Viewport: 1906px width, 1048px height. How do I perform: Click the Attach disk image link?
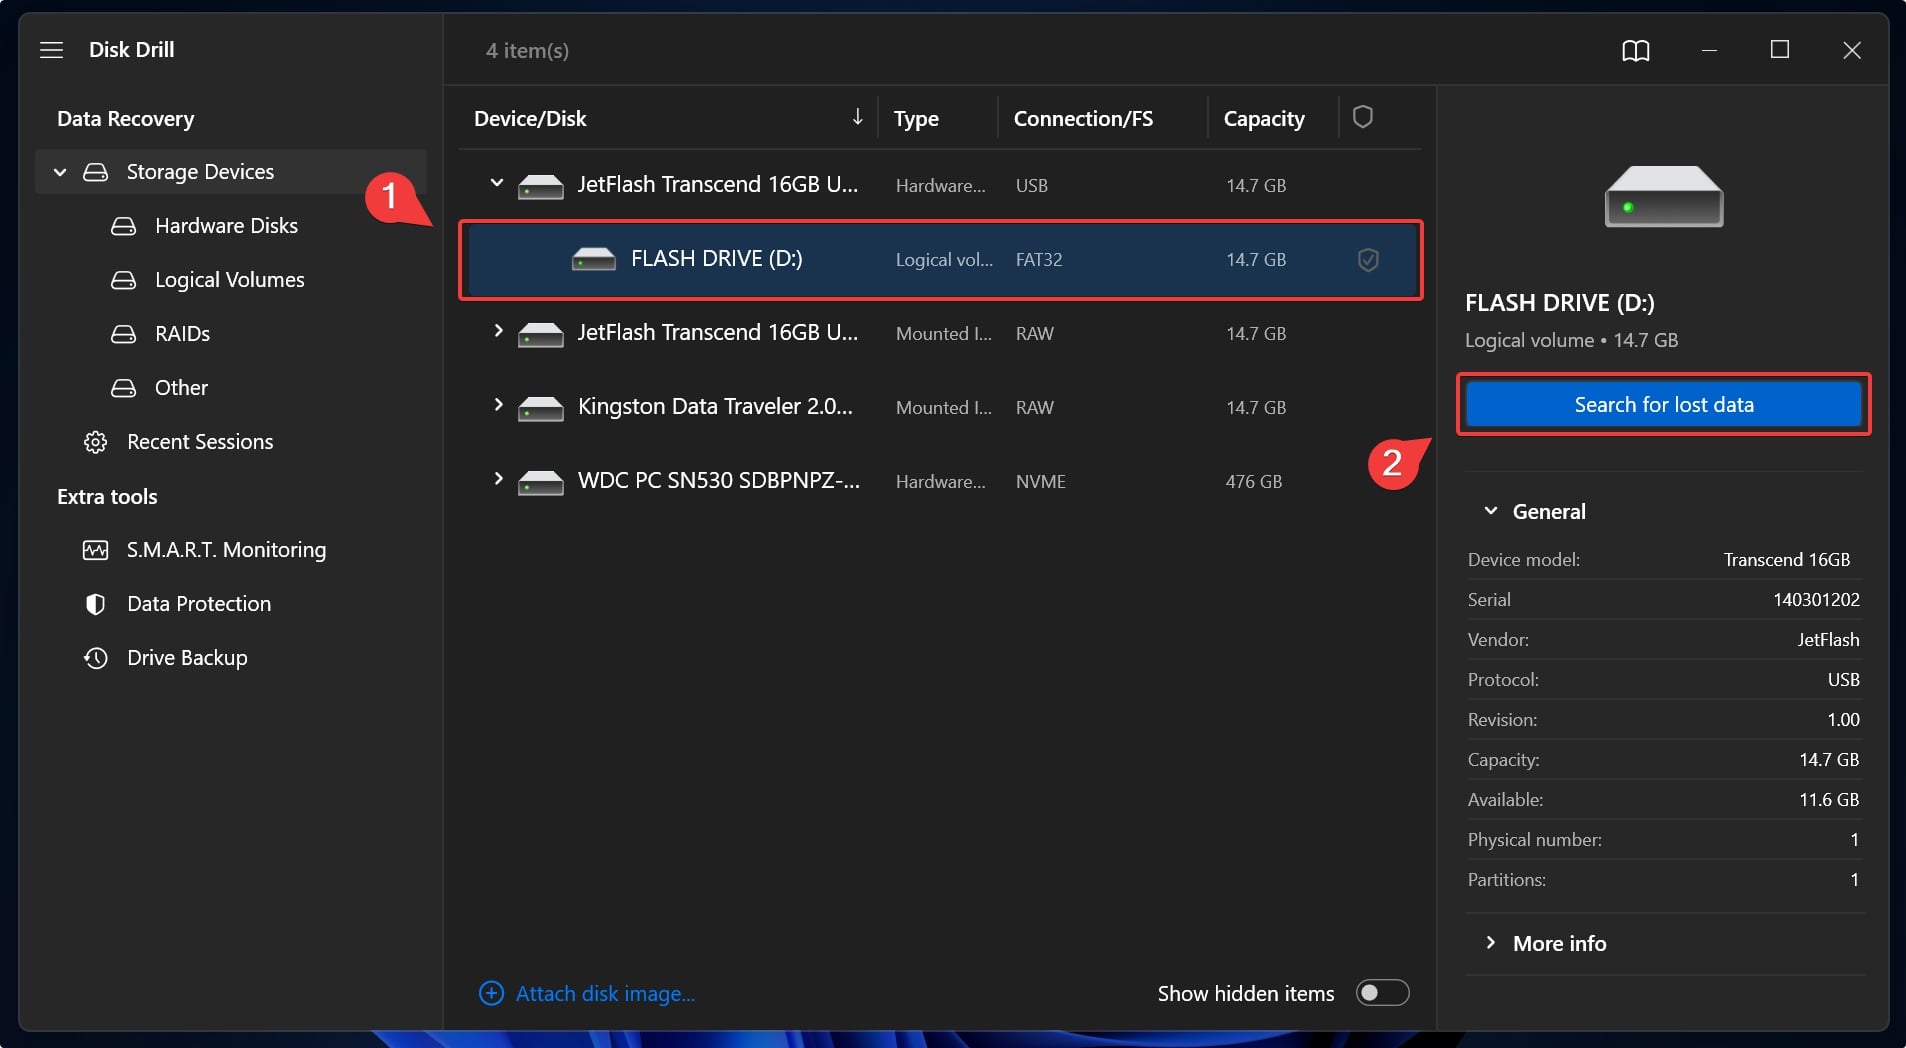[605, 994]
